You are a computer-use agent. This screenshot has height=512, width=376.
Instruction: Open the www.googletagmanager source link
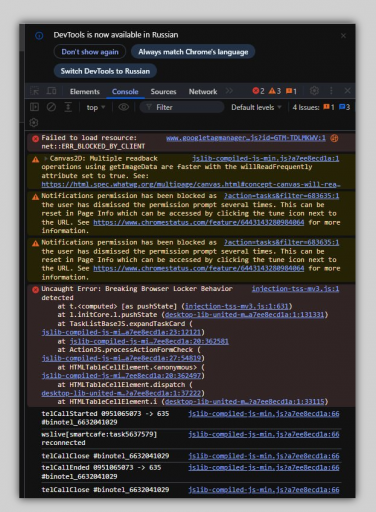click(246, 138)
